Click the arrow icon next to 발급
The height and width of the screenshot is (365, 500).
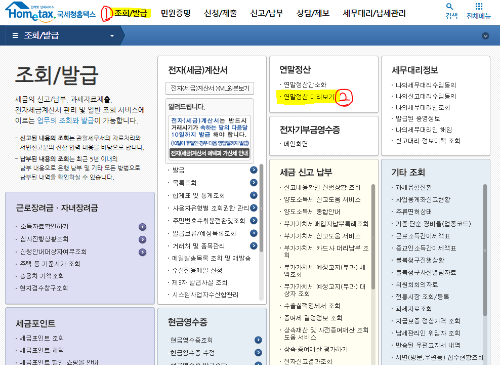point(254,170)
